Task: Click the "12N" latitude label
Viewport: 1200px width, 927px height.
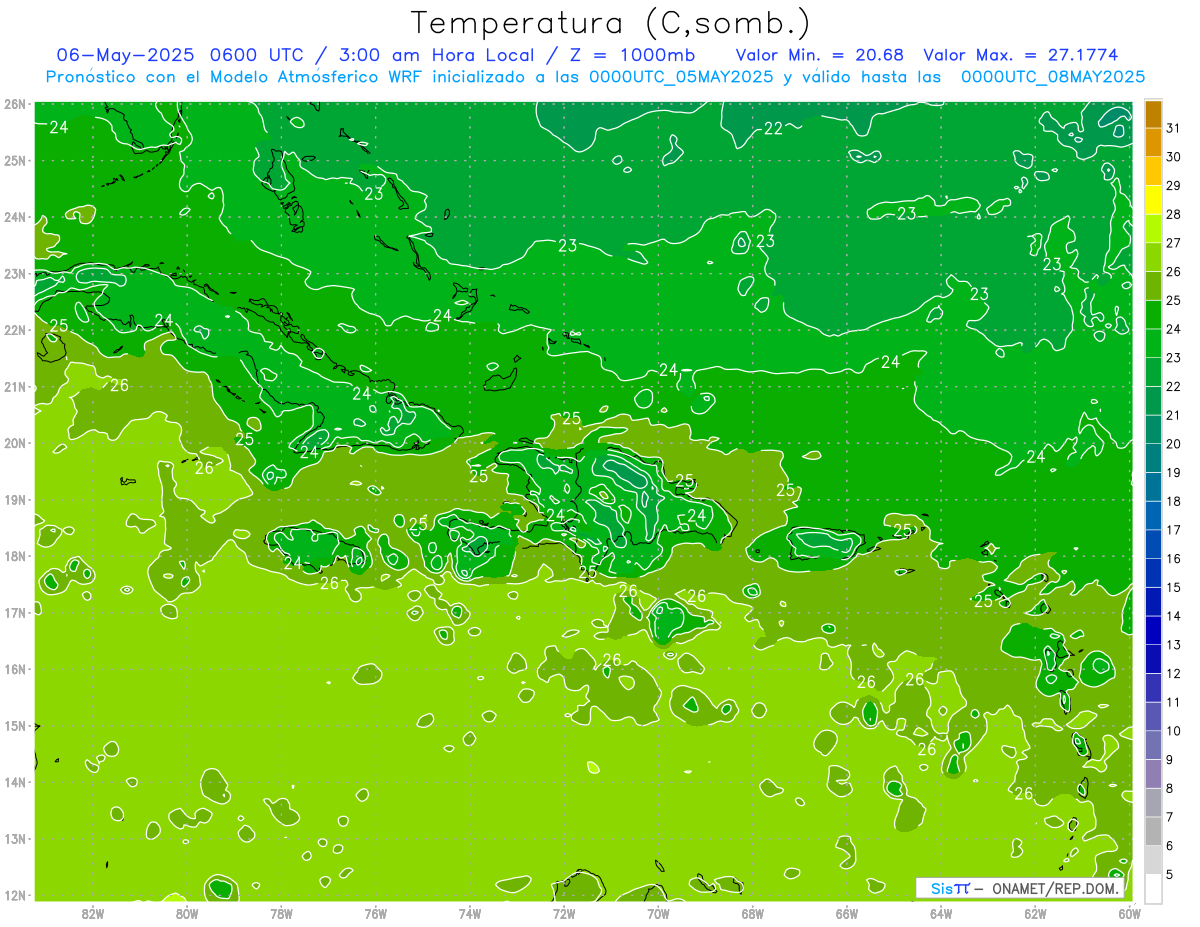Action: pyautogui.click(x=15, y=895)
